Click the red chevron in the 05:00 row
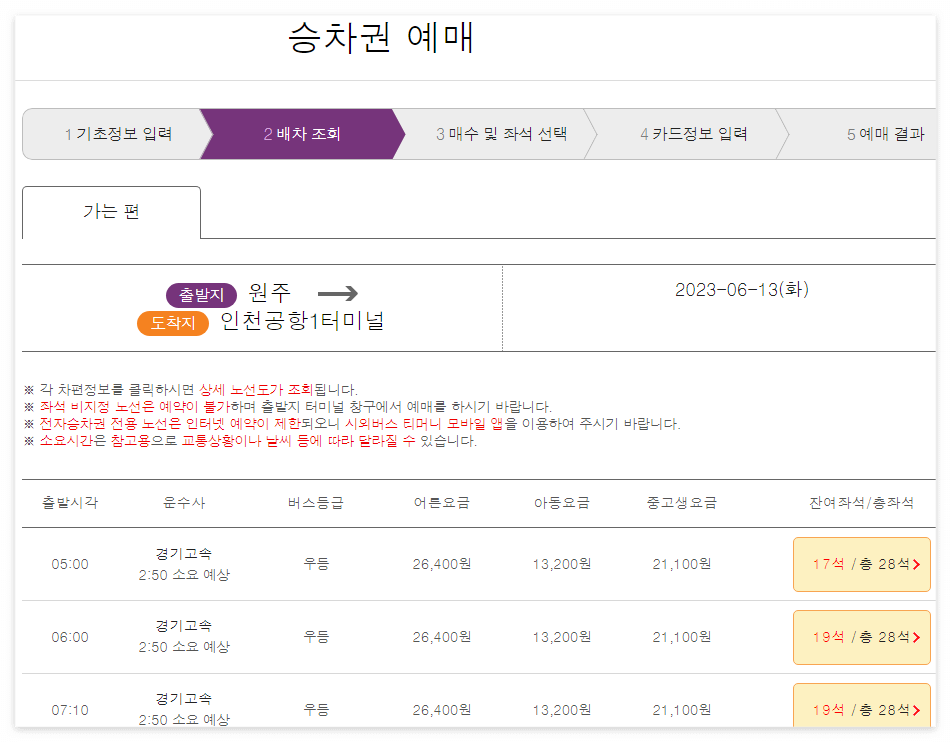 (x=916, y=565)
